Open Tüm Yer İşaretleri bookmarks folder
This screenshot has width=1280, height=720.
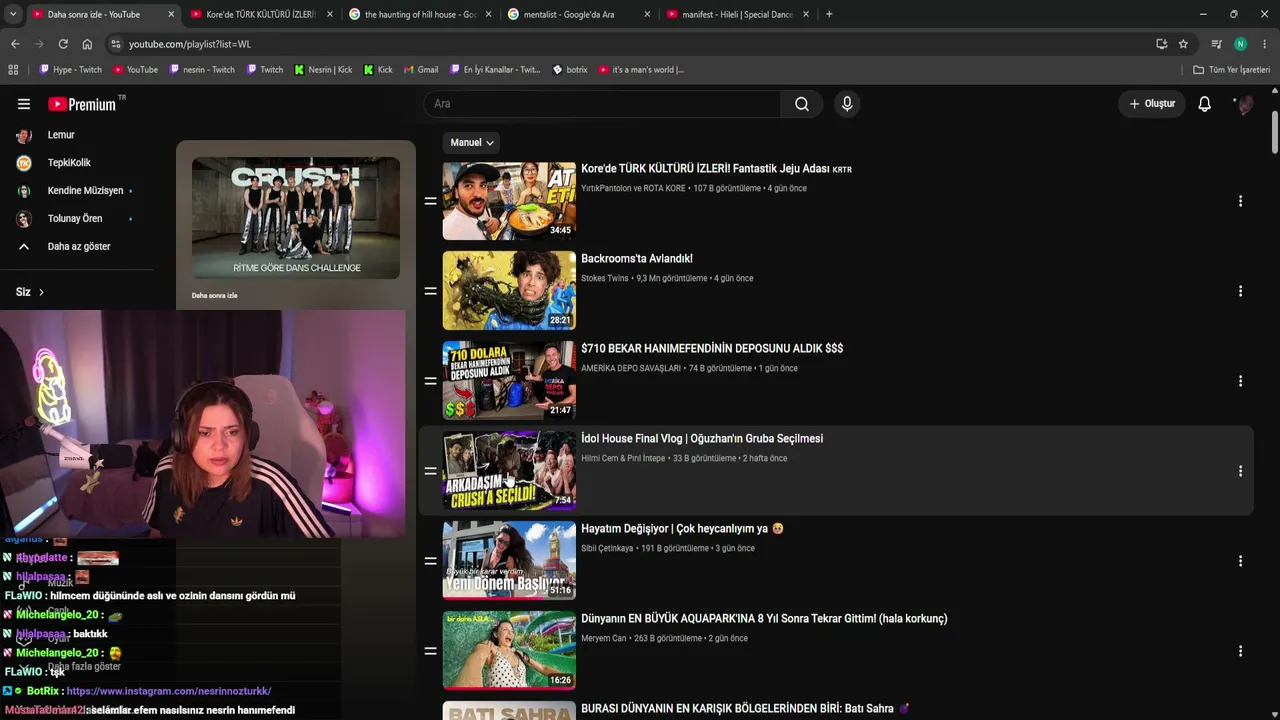1232,70
